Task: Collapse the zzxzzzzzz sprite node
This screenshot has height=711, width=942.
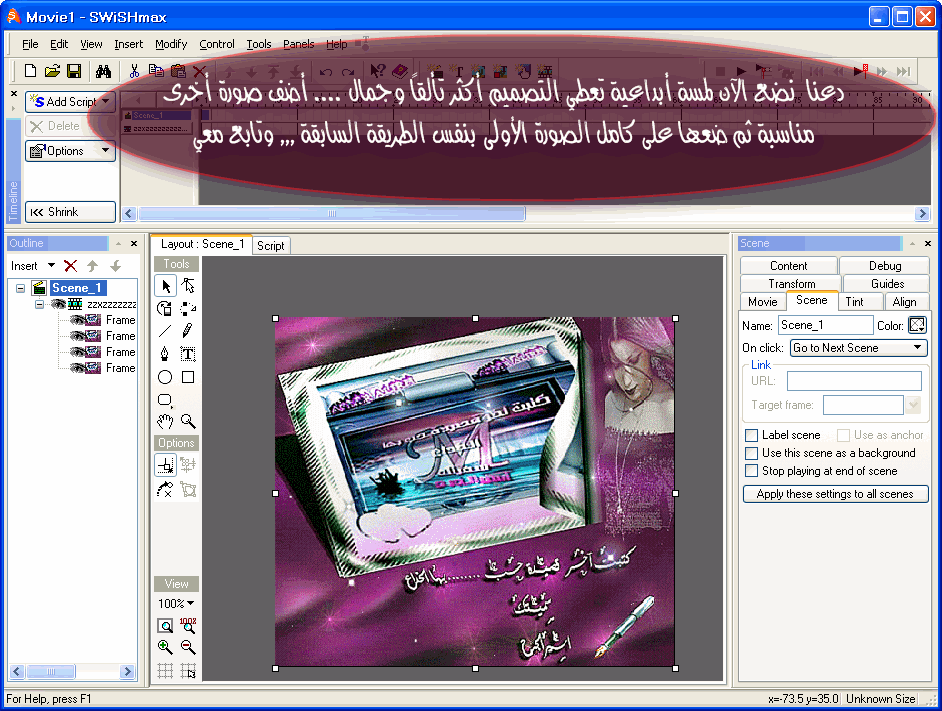Action: coord(40,305)
